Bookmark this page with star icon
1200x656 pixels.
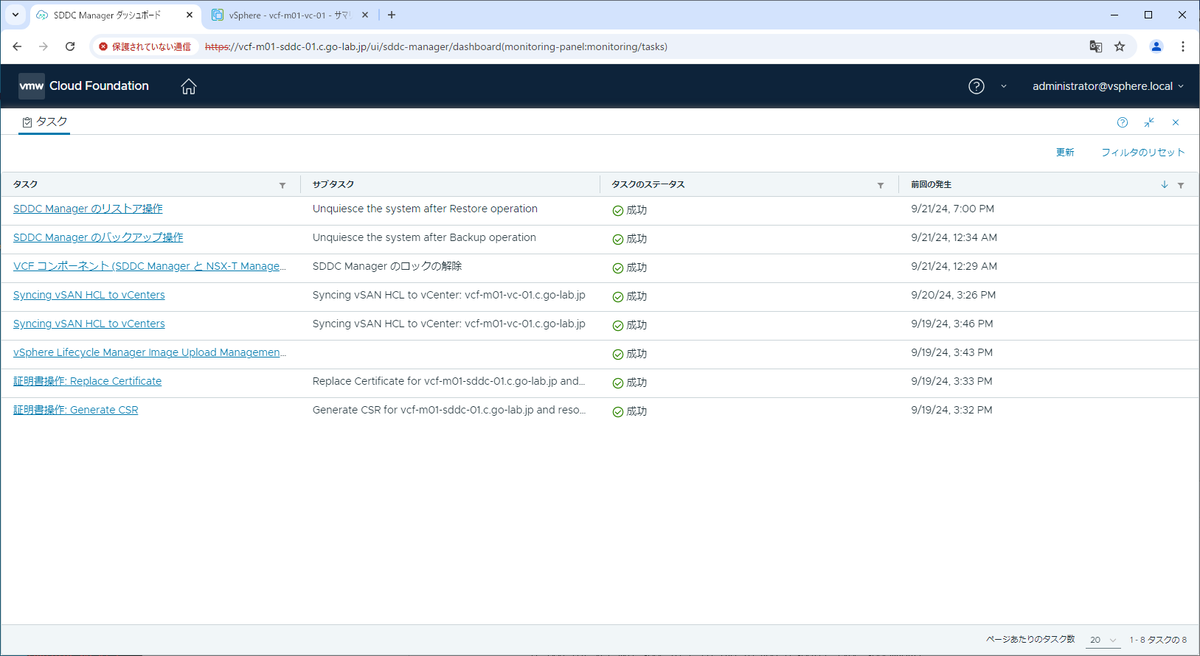1120,46
